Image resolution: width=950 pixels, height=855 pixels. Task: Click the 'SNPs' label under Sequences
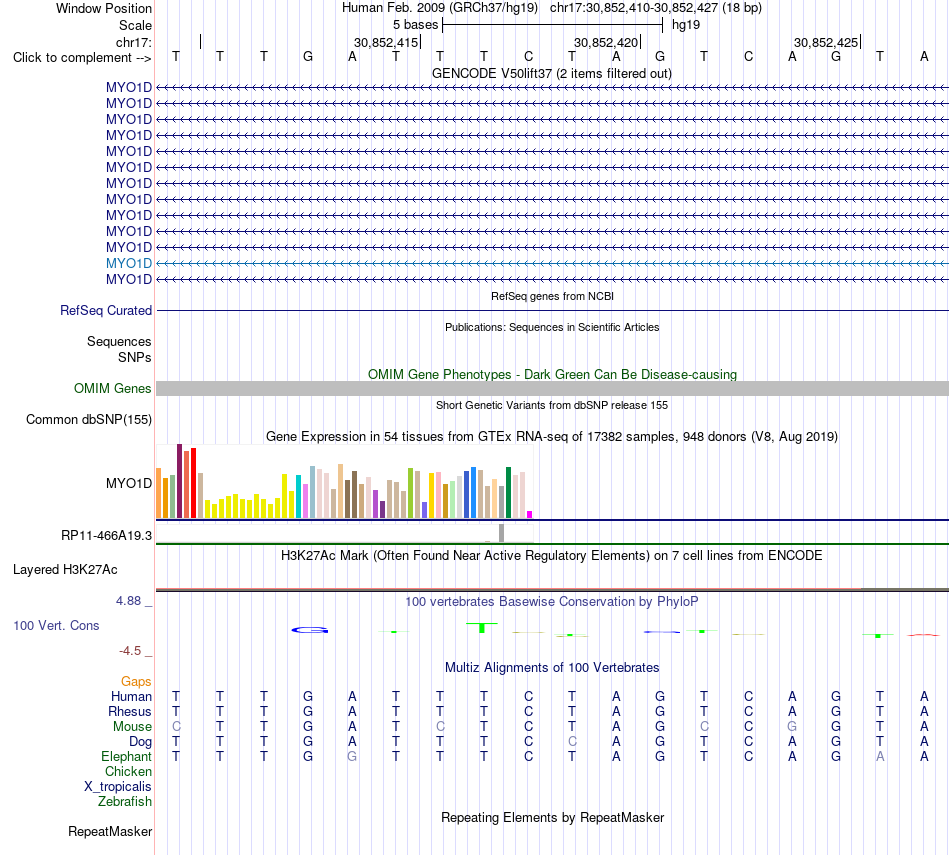(135, 358)
